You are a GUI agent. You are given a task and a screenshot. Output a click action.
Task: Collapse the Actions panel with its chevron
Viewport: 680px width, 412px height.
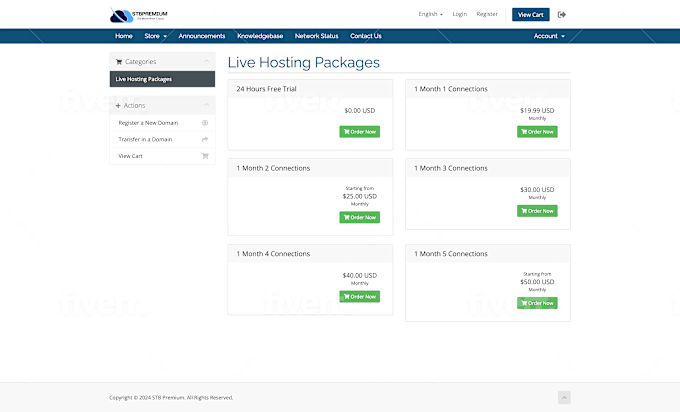click(206, 105)
